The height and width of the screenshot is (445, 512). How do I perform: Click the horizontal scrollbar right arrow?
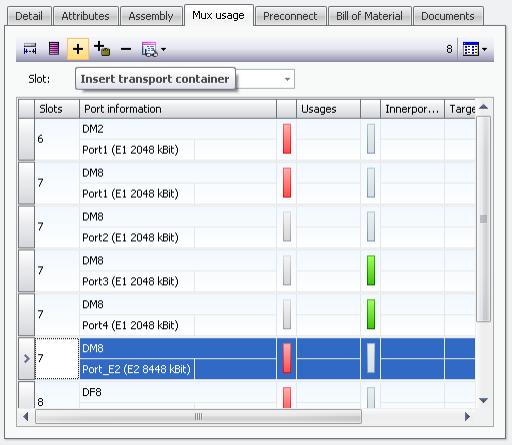point(467,416)
